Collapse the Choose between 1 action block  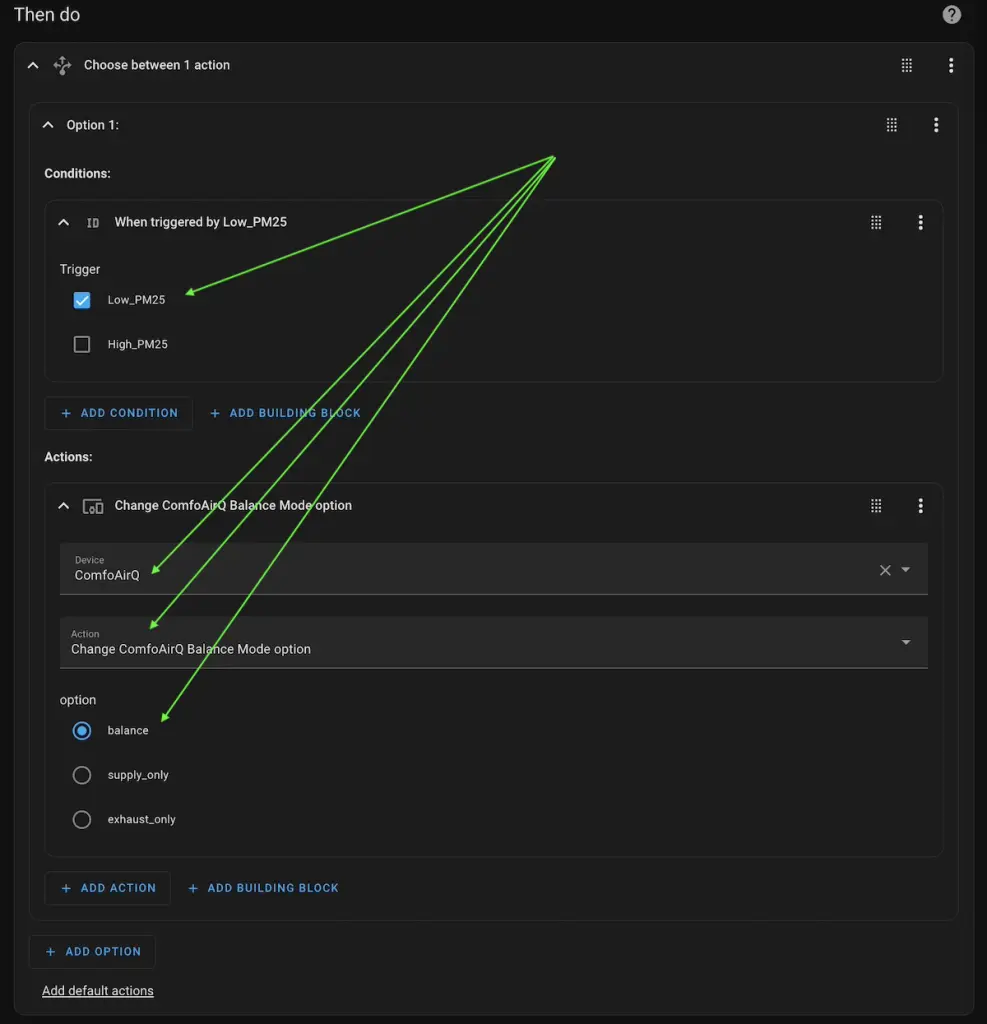[x=33, y=66]
